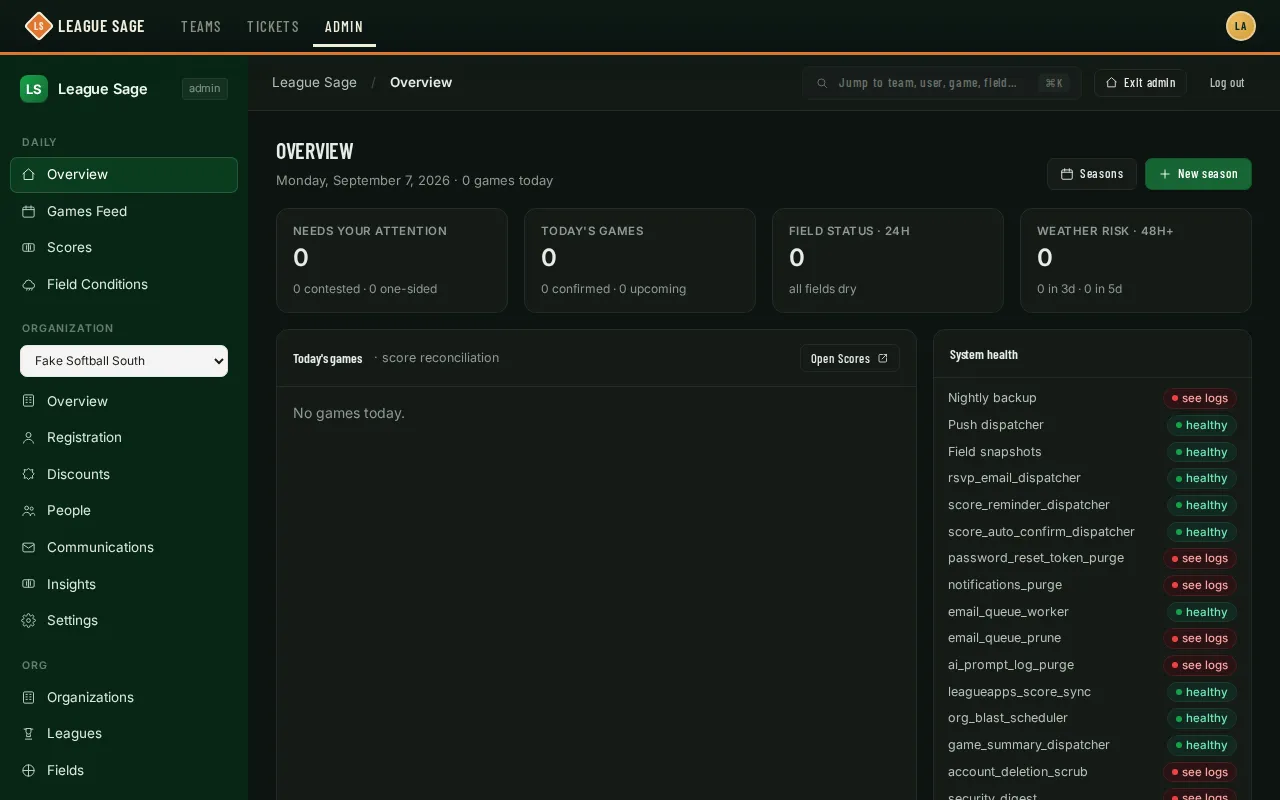Click the League Sage logo icon

click(x=38, y=26)
